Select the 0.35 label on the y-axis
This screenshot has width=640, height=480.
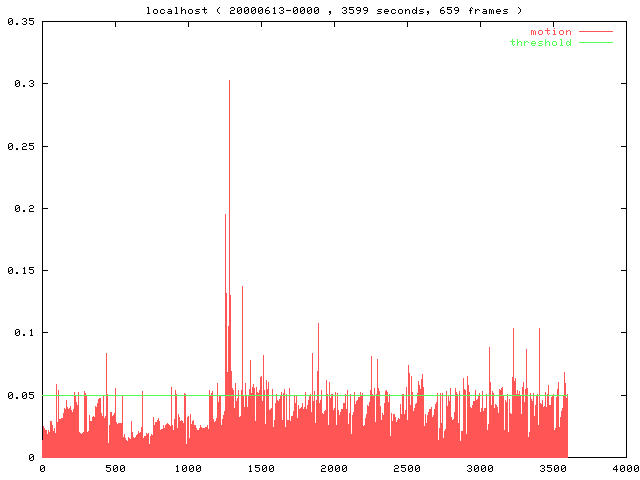[x=20, y=21]
